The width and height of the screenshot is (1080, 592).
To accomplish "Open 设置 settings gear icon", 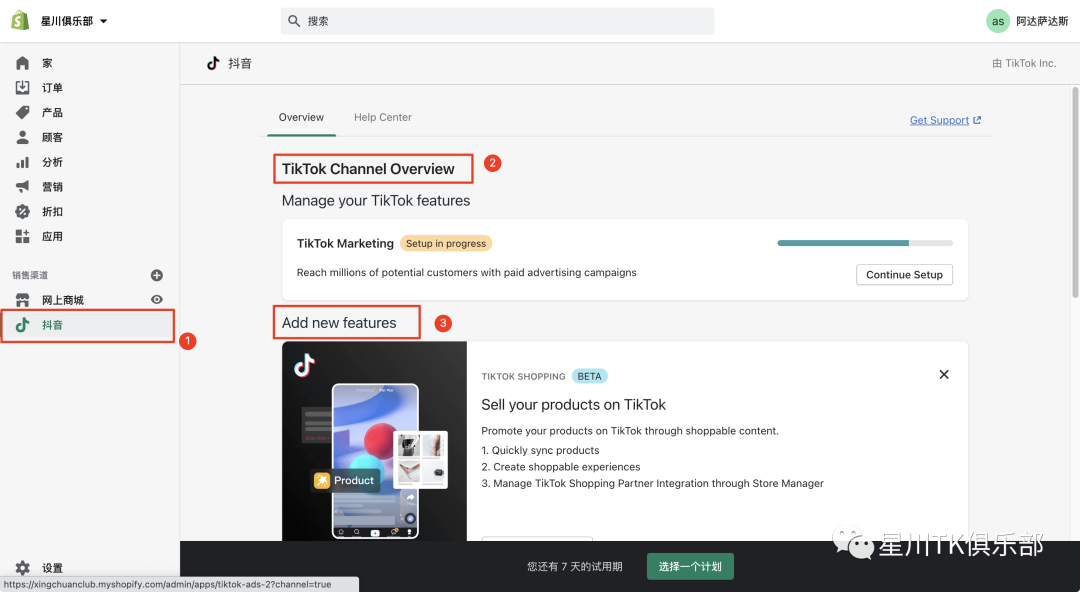I will (x=23, y=568).
